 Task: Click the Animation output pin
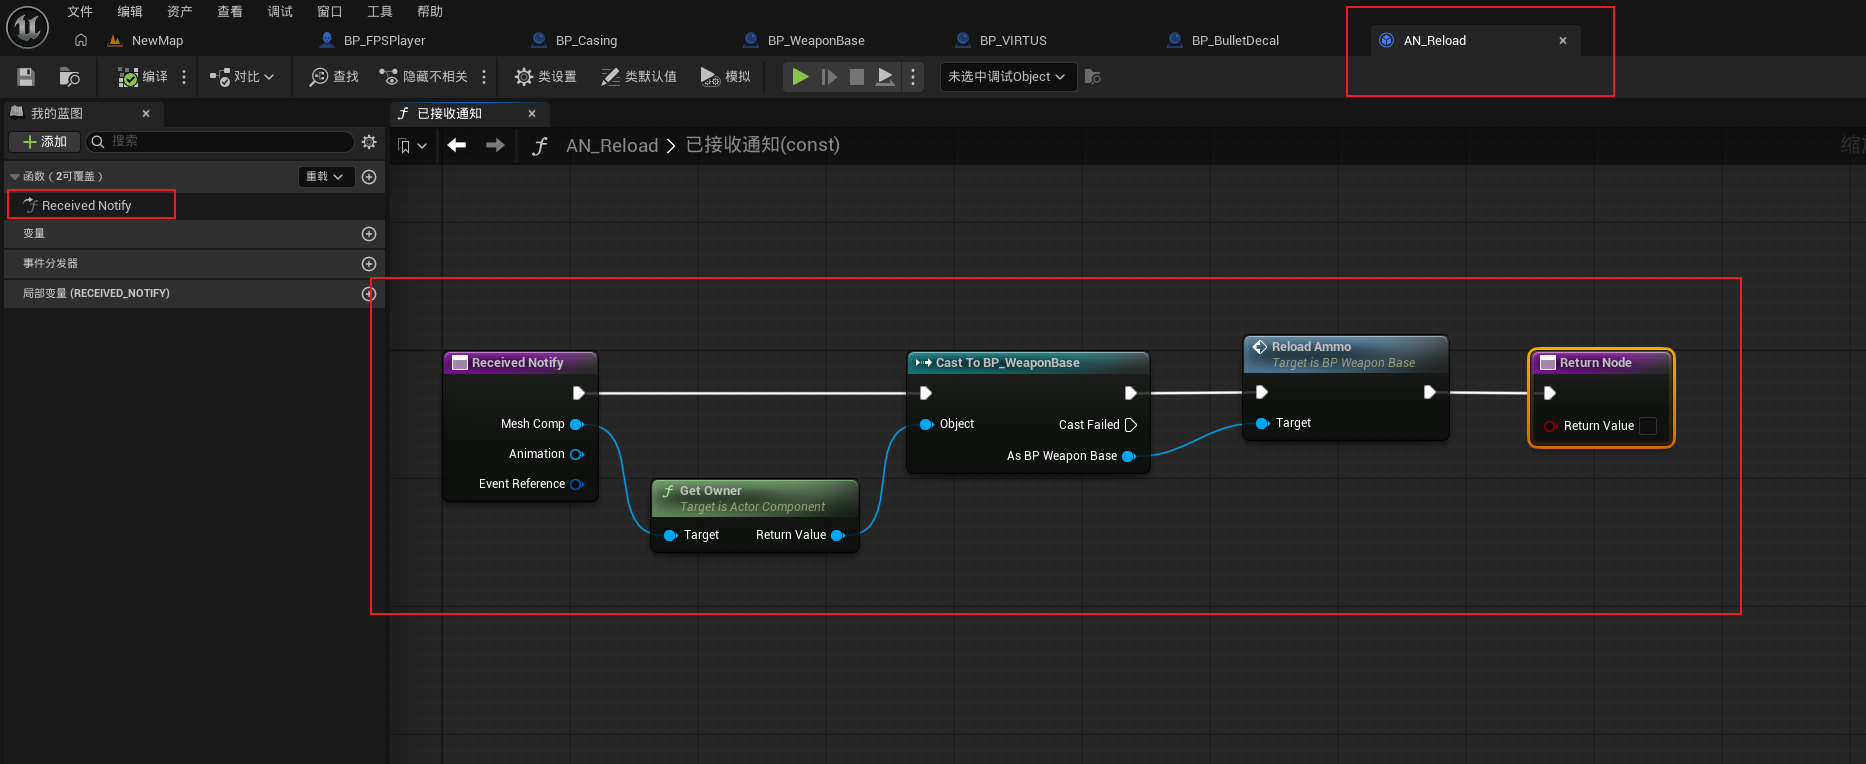(x=577, y=454)
